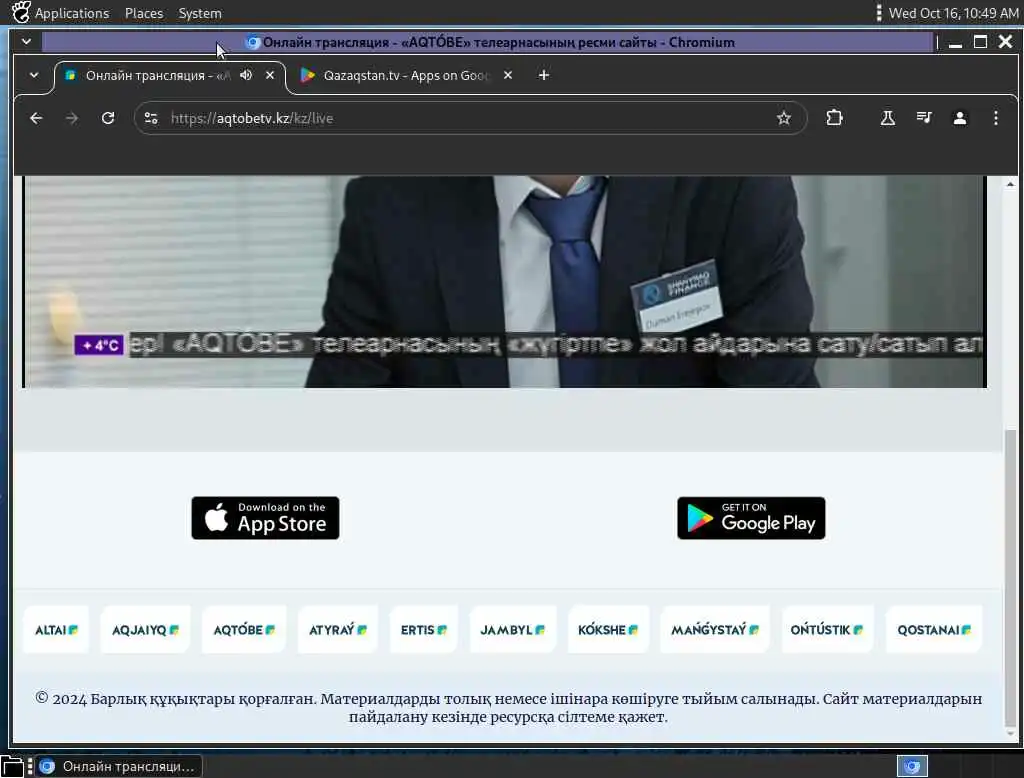View site information icon in address bar
The height and width of the screenshot is (778, 1024).
pyautogui.click(x=151, y=118)
